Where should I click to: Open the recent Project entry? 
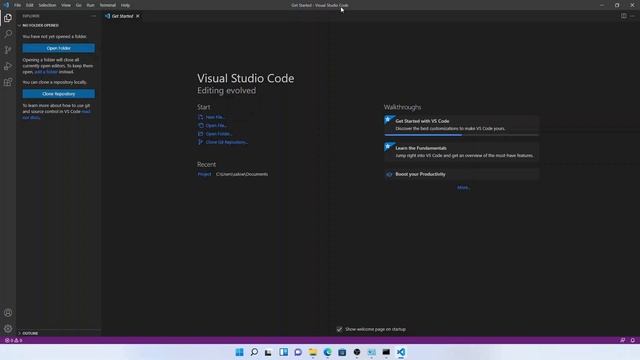[204, 174]
